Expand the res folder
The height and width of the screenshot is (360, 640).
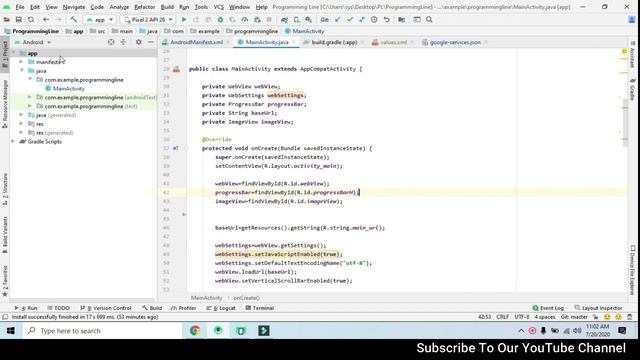point(21,124)
